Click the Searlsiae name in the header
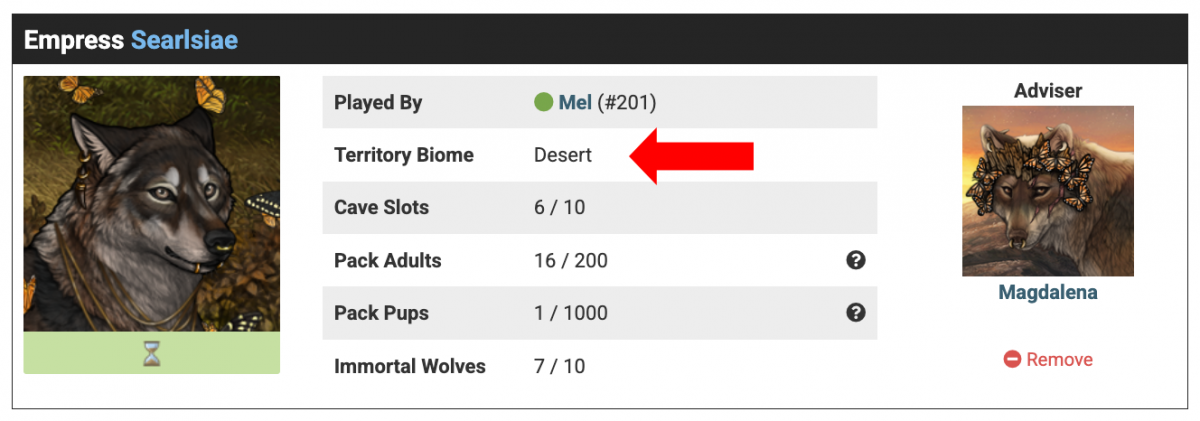 [184, 41]
